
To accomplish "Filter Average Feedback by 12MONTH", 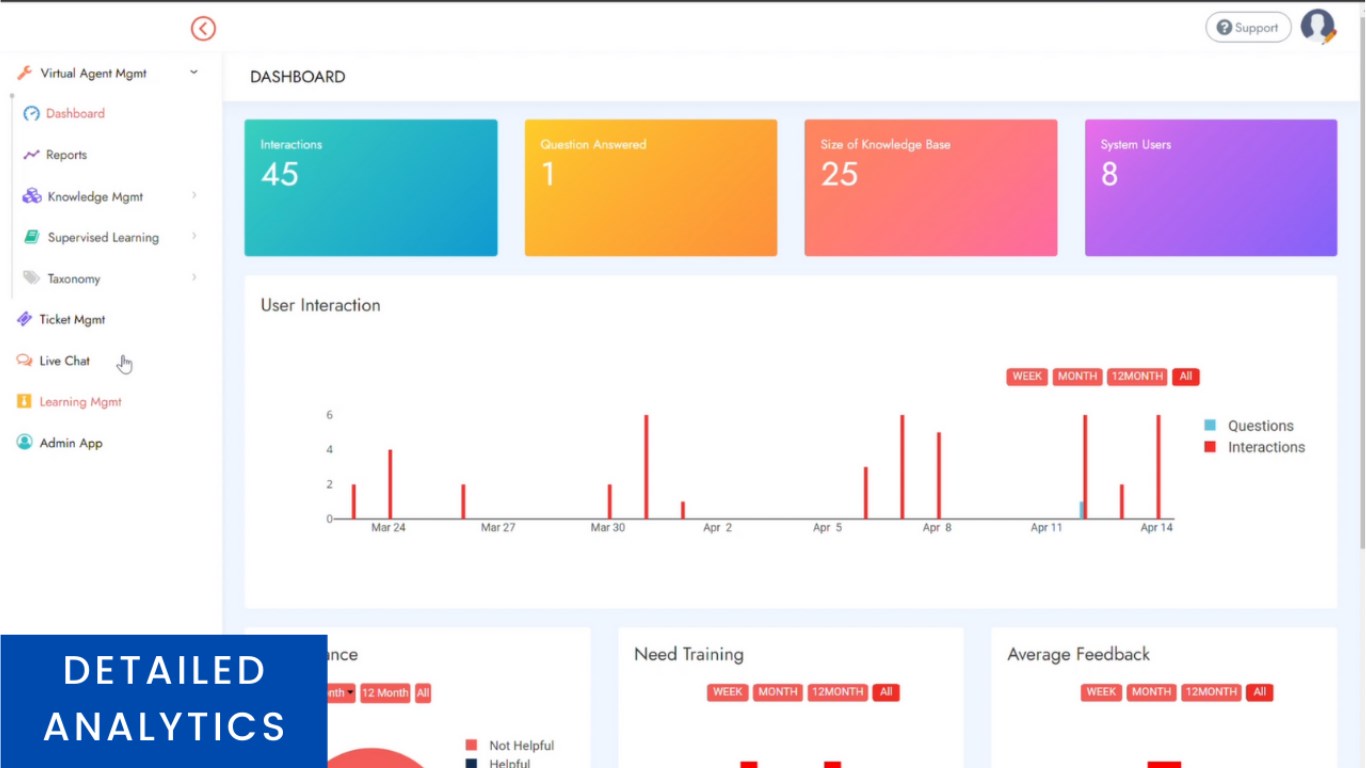I will coord(1211,692).
